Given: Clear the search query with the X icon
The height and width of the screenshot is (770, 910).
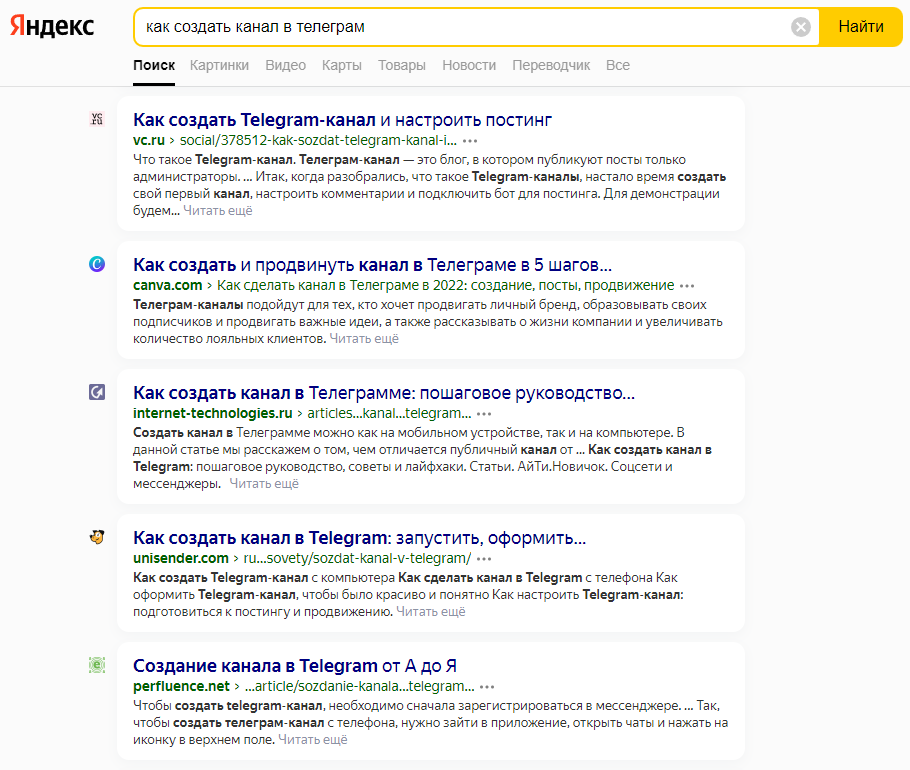Looking at the screenshot, I should (x=801, y=27).
